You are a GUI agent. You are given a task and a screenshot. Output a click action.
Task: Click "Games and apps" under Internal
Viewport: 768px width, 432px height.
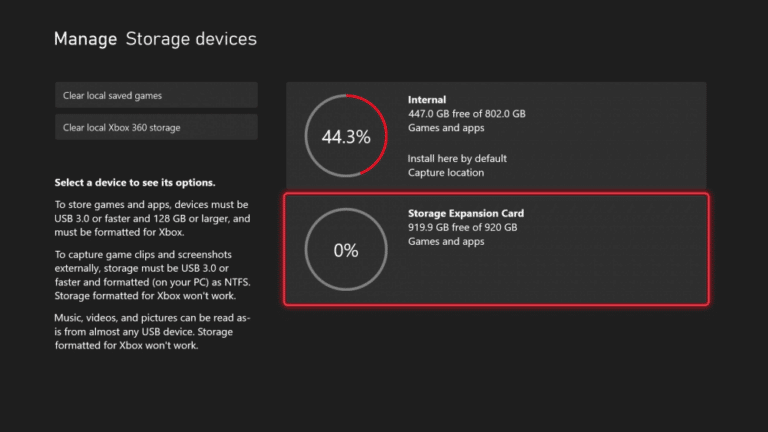446,128
